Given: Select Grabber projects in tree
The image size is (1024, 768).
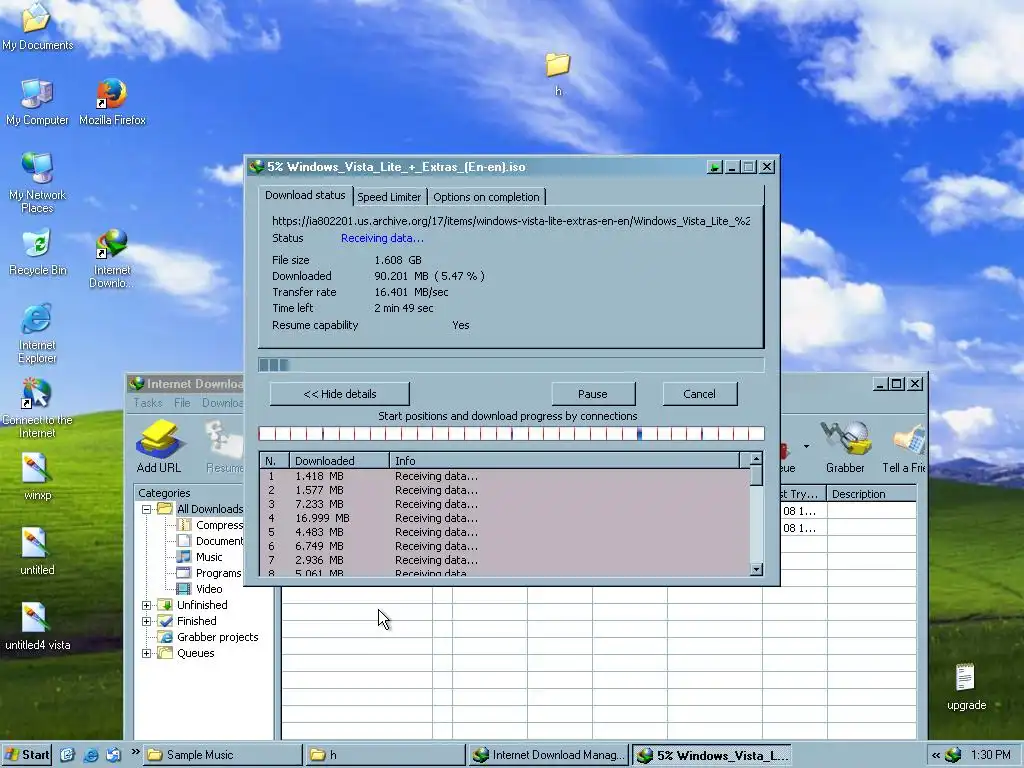Looking at the screenshot, I should (217, 637).
